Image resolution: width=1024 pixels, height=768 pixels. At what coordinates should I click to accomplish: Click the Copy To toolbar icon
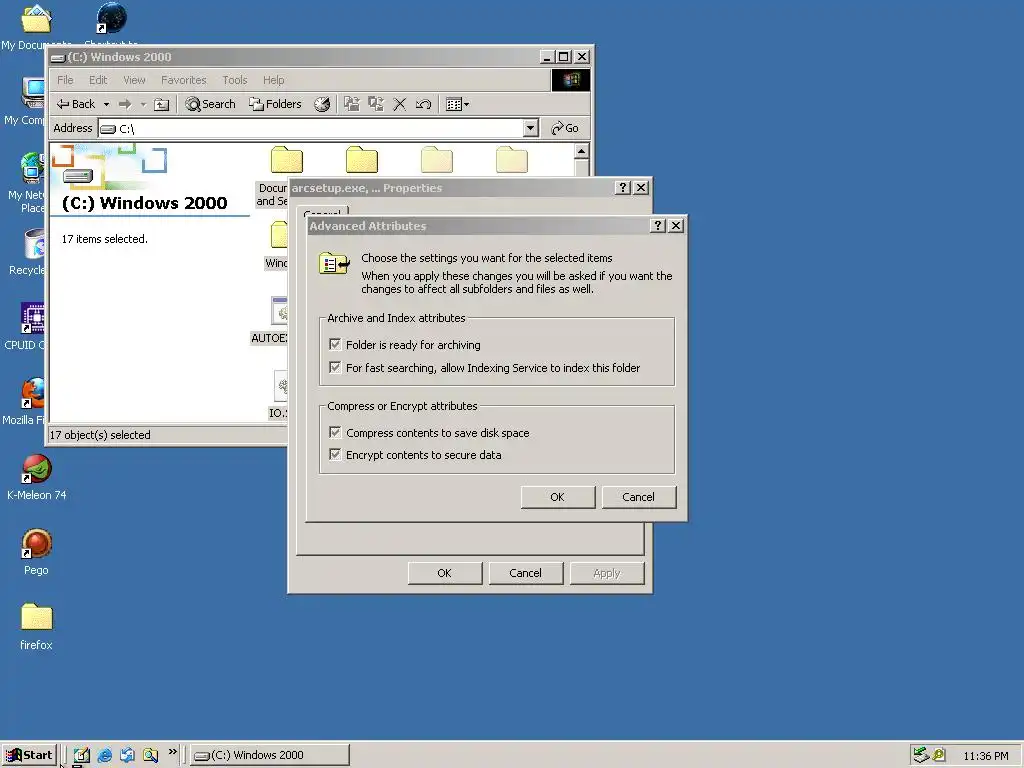point(376,104)
